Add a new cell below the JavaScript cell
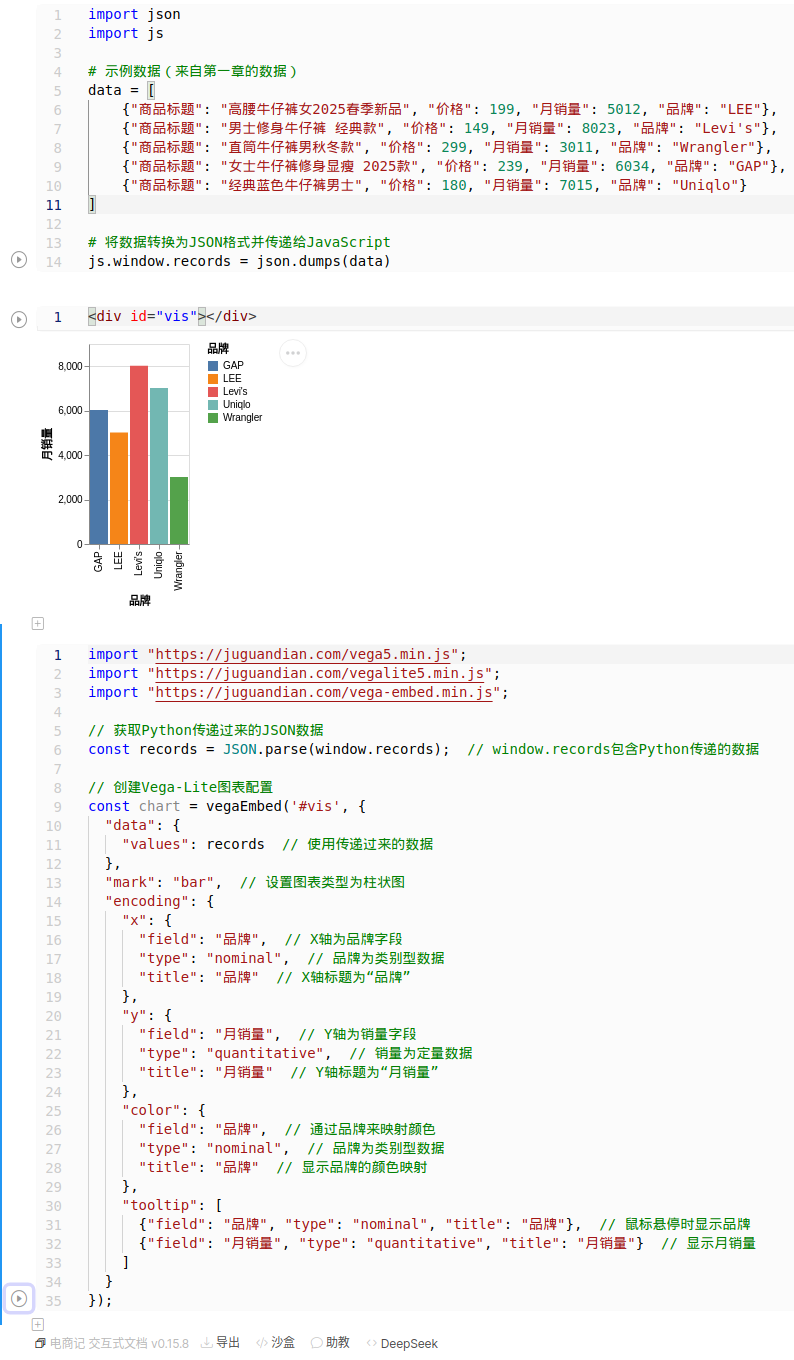 pos(38,1325)
